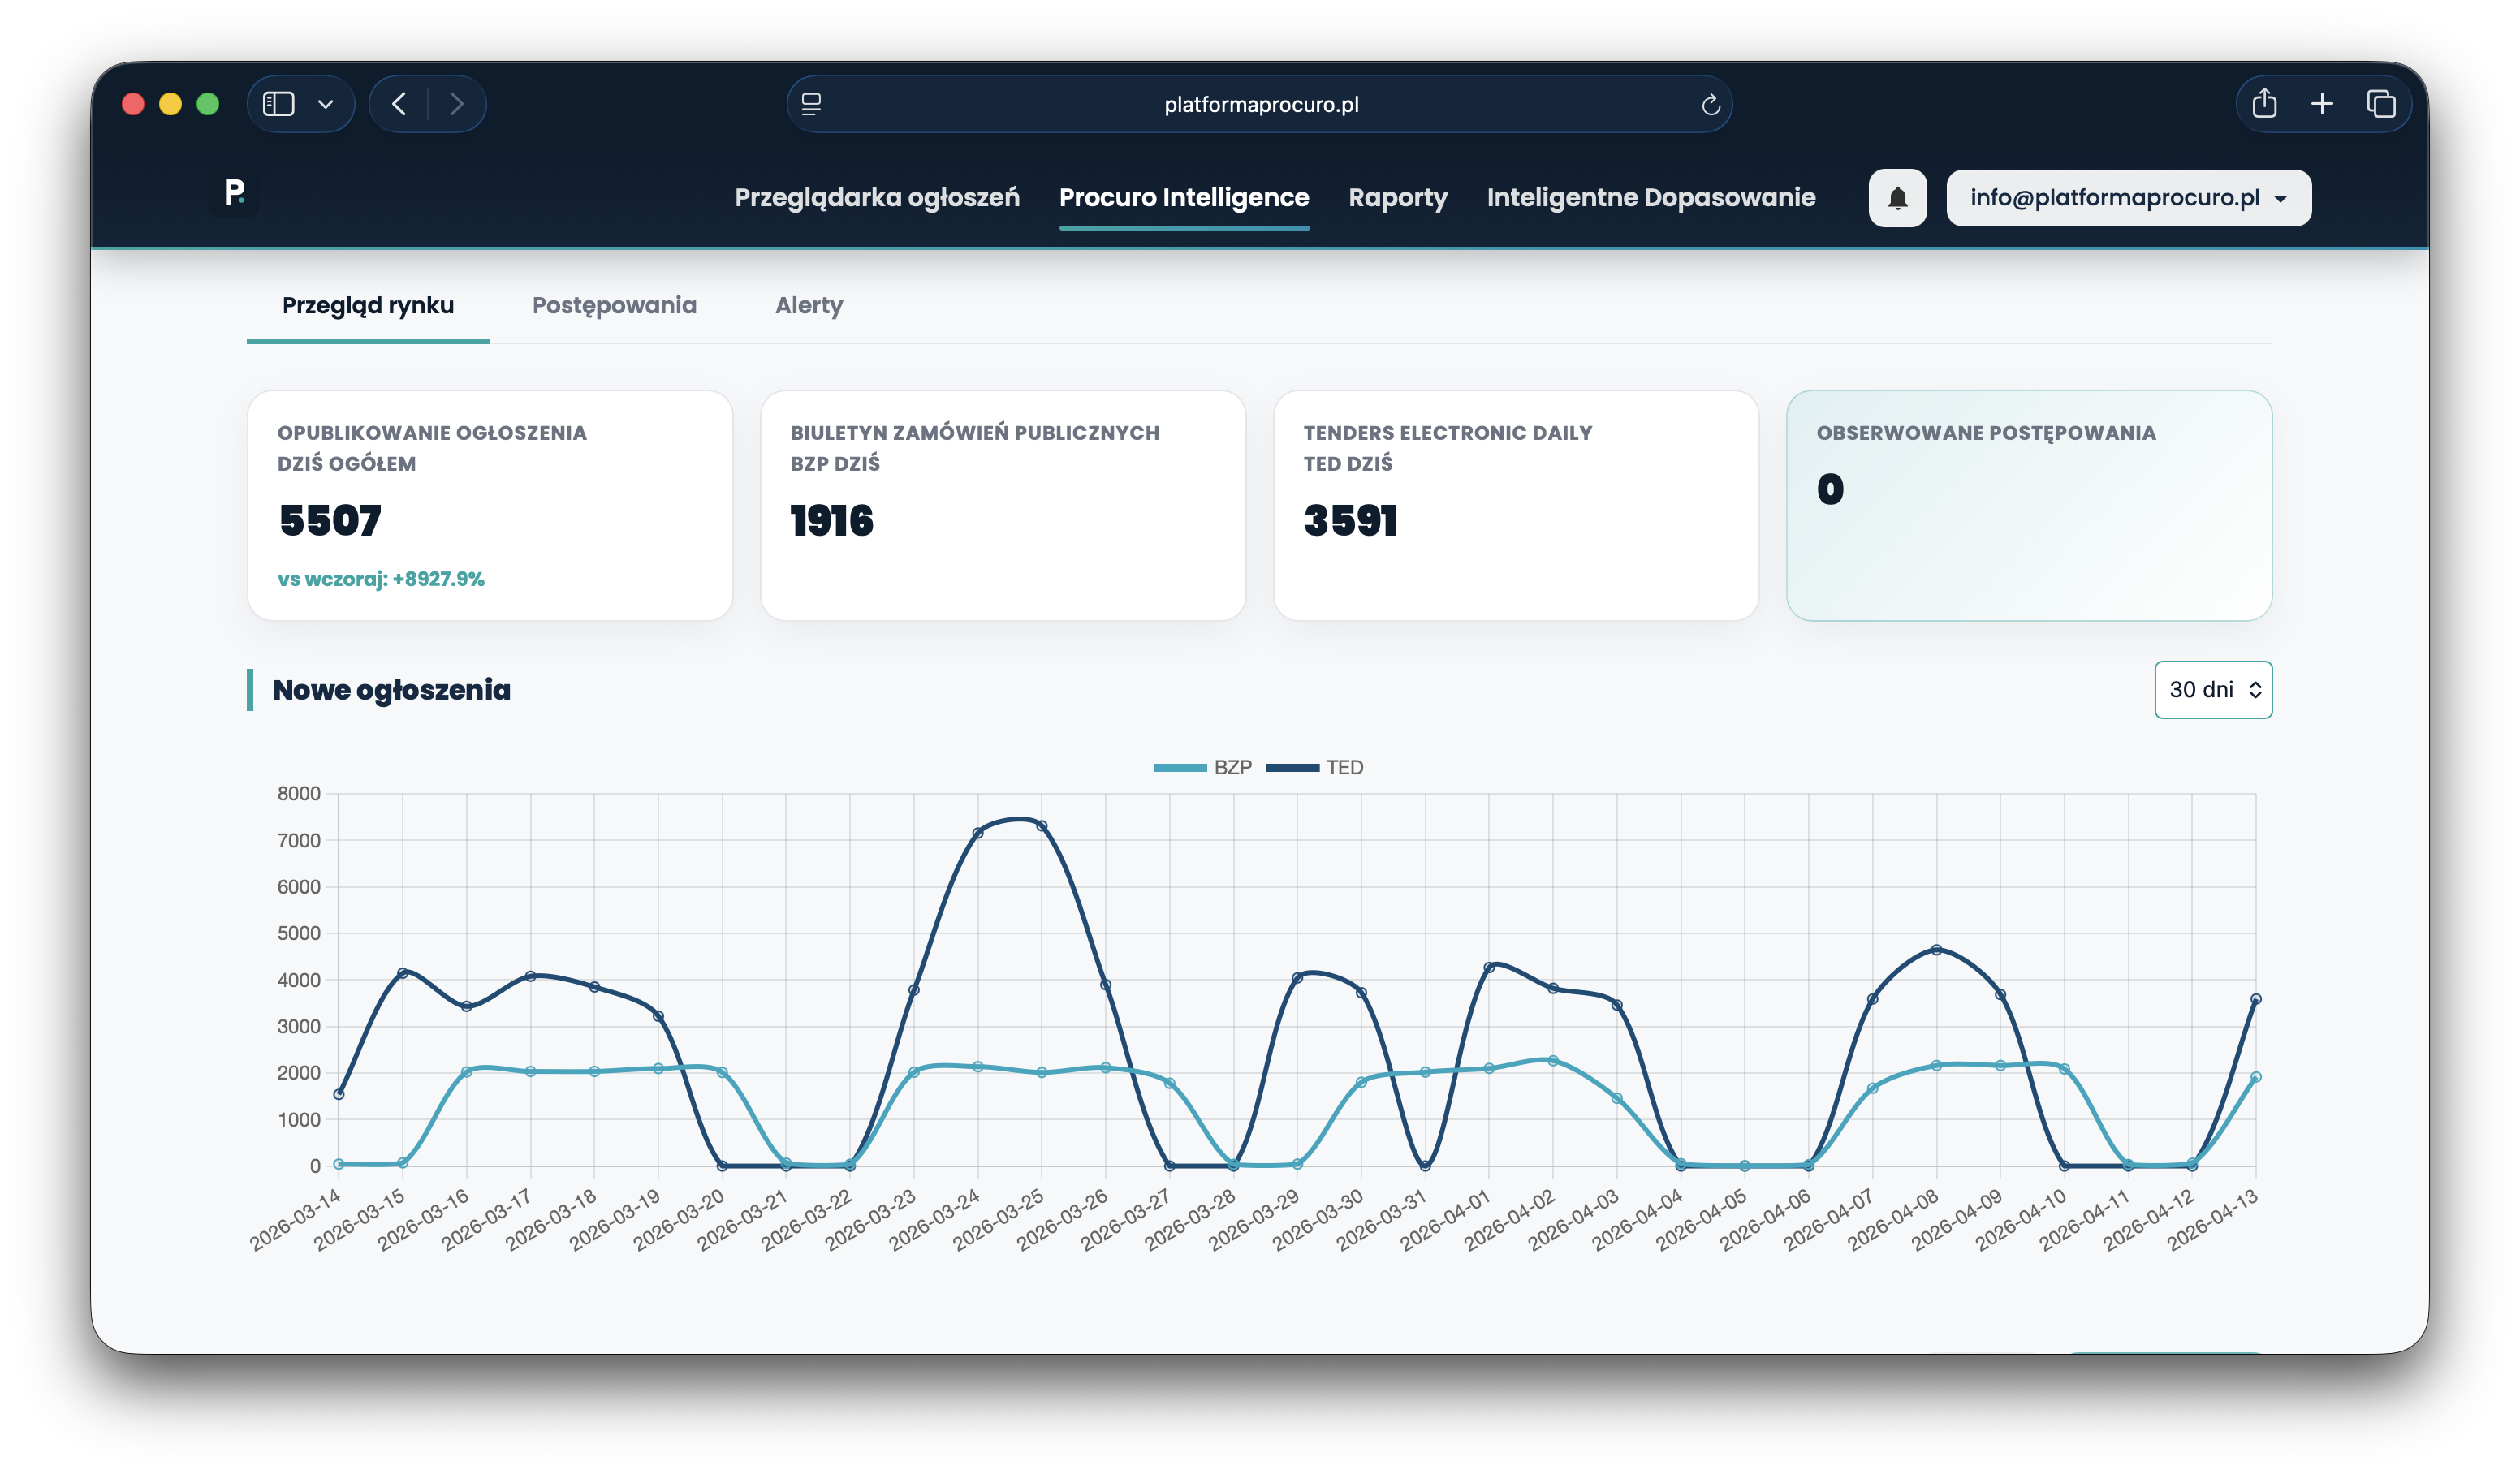Open the Share icon in the toolbar
2520x1474 pixels.
(2264, 104)
